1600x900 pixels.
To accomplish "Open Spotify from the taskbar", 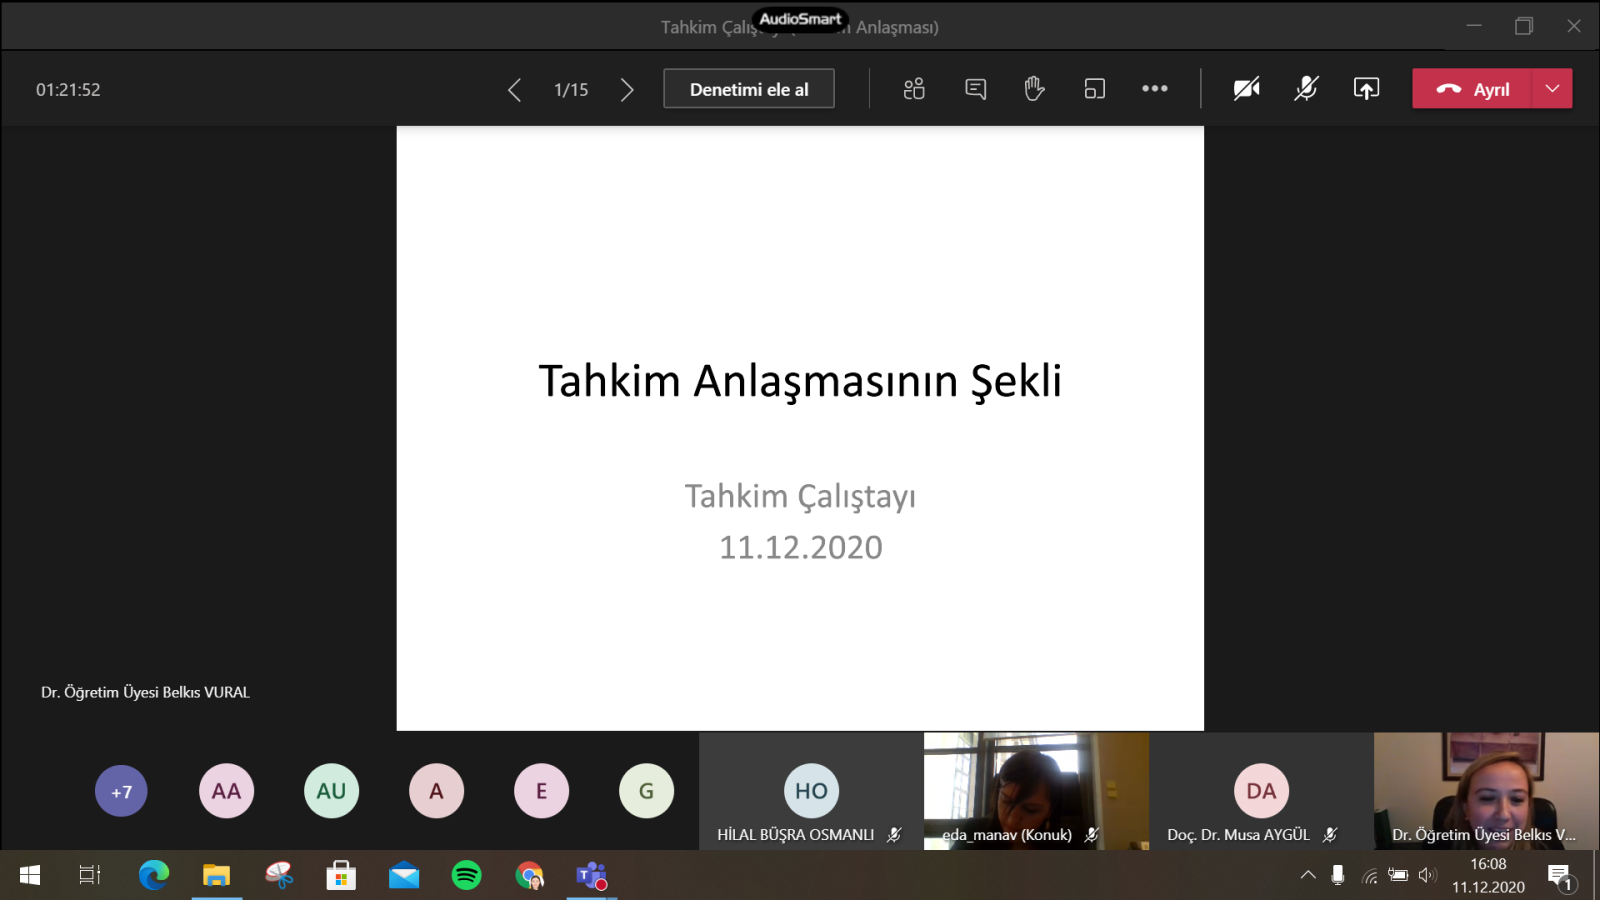I will coord(467,876).
